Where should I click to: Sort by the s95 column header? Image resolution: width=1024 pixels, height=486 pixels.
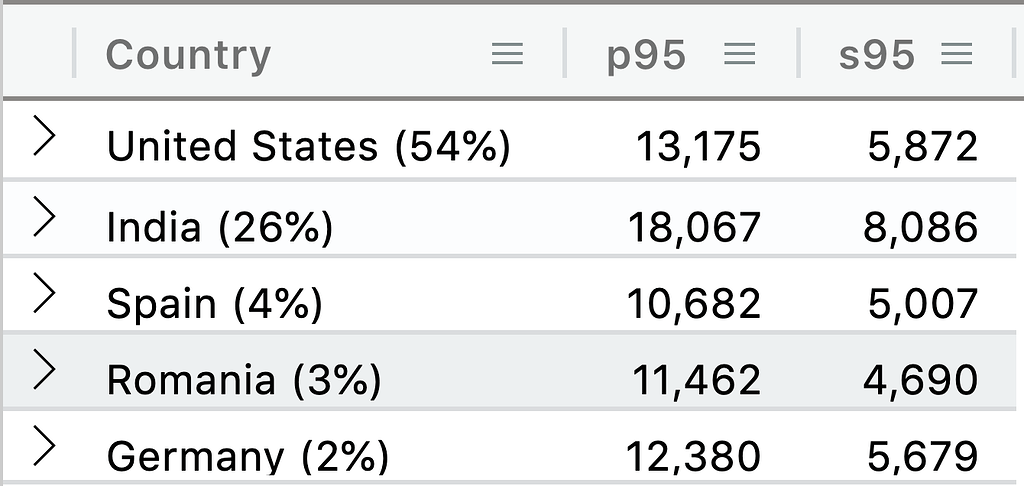[x=876, y=56]
